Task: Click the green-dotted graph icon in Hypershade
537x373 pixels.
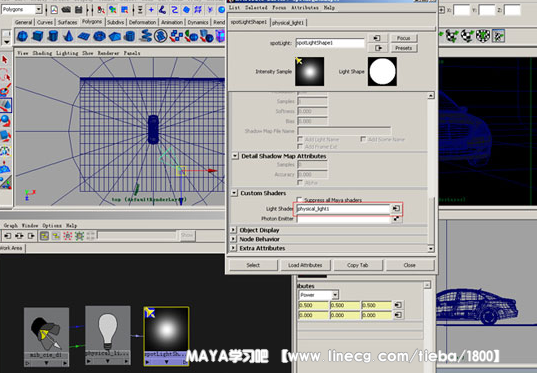Action: [x=79, y=236]
